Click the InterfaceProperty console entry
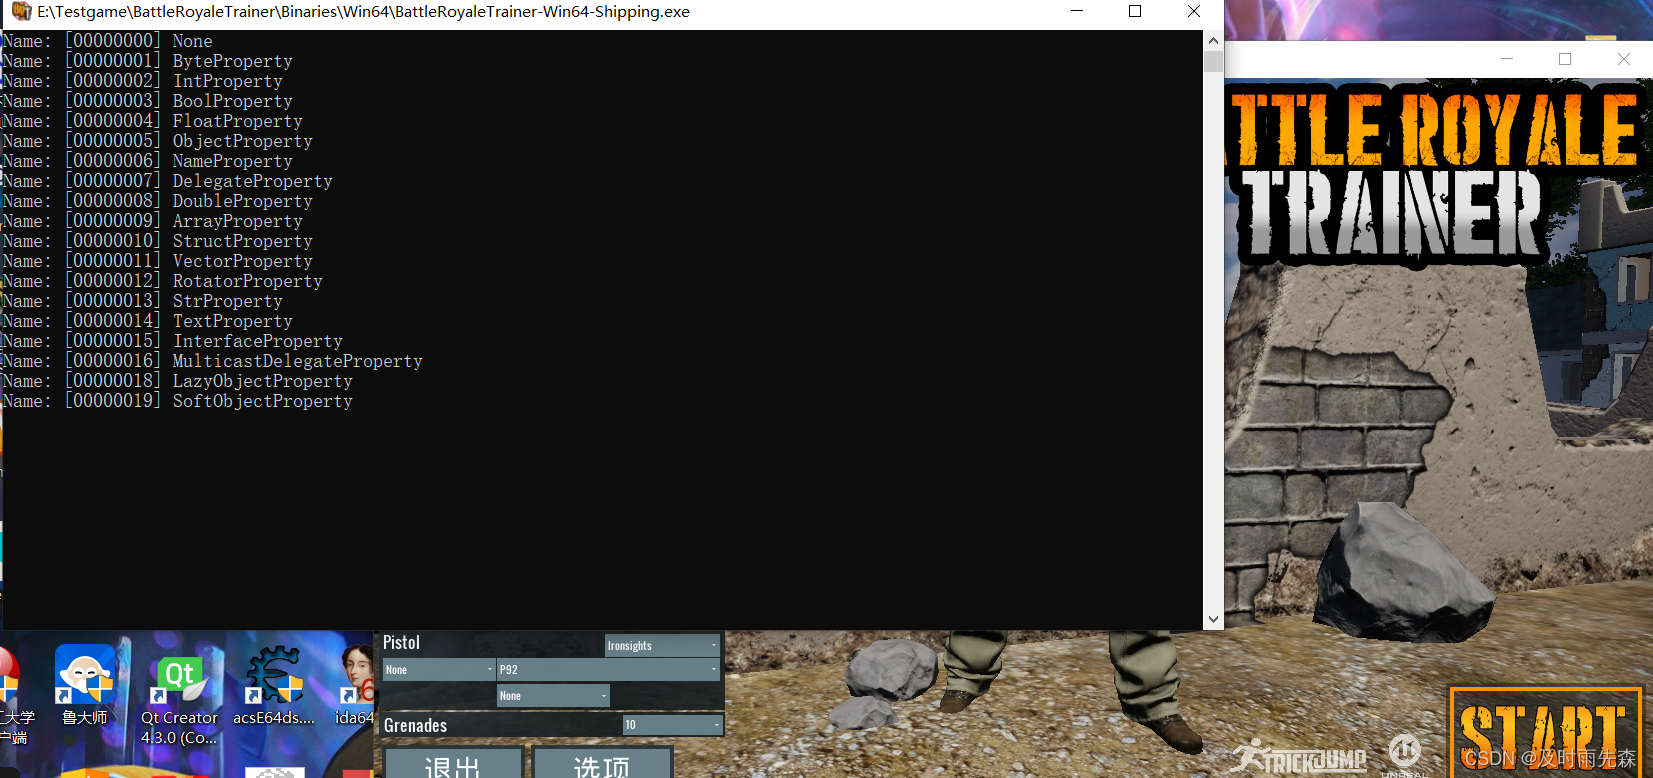1653x778 pixels. [173, 341]
